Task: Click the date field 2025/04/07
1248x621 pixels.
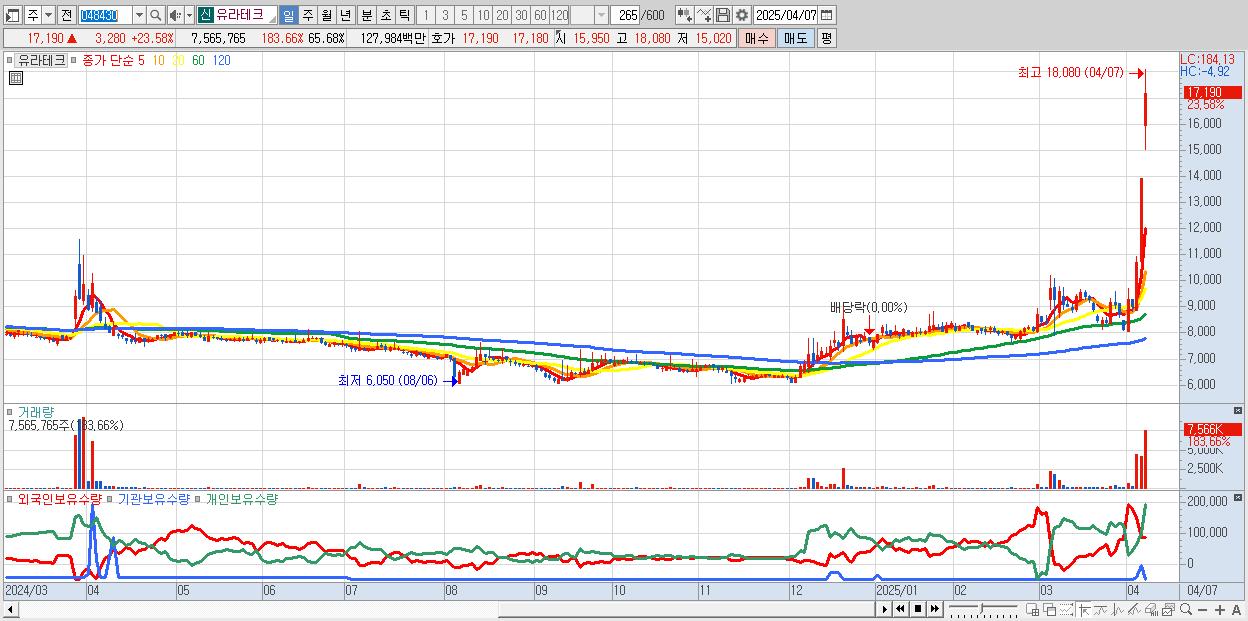Action: pyautogui.click(x=786, y=15)
